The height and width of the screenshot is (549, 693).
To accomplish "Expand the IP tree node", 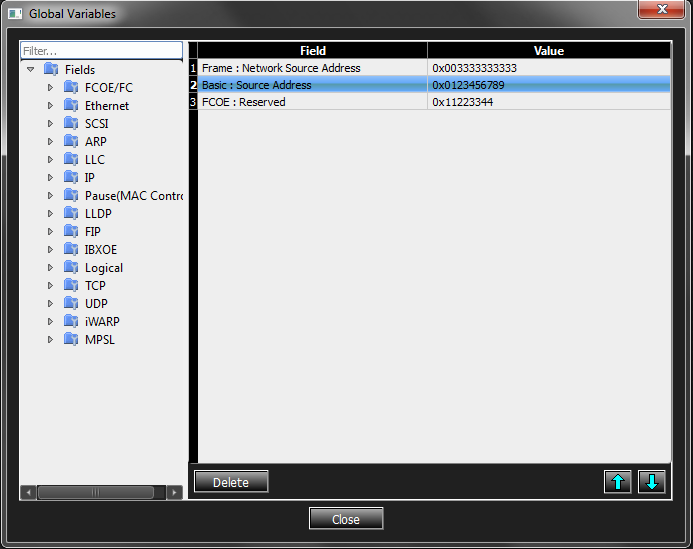I will coord(50,177).
